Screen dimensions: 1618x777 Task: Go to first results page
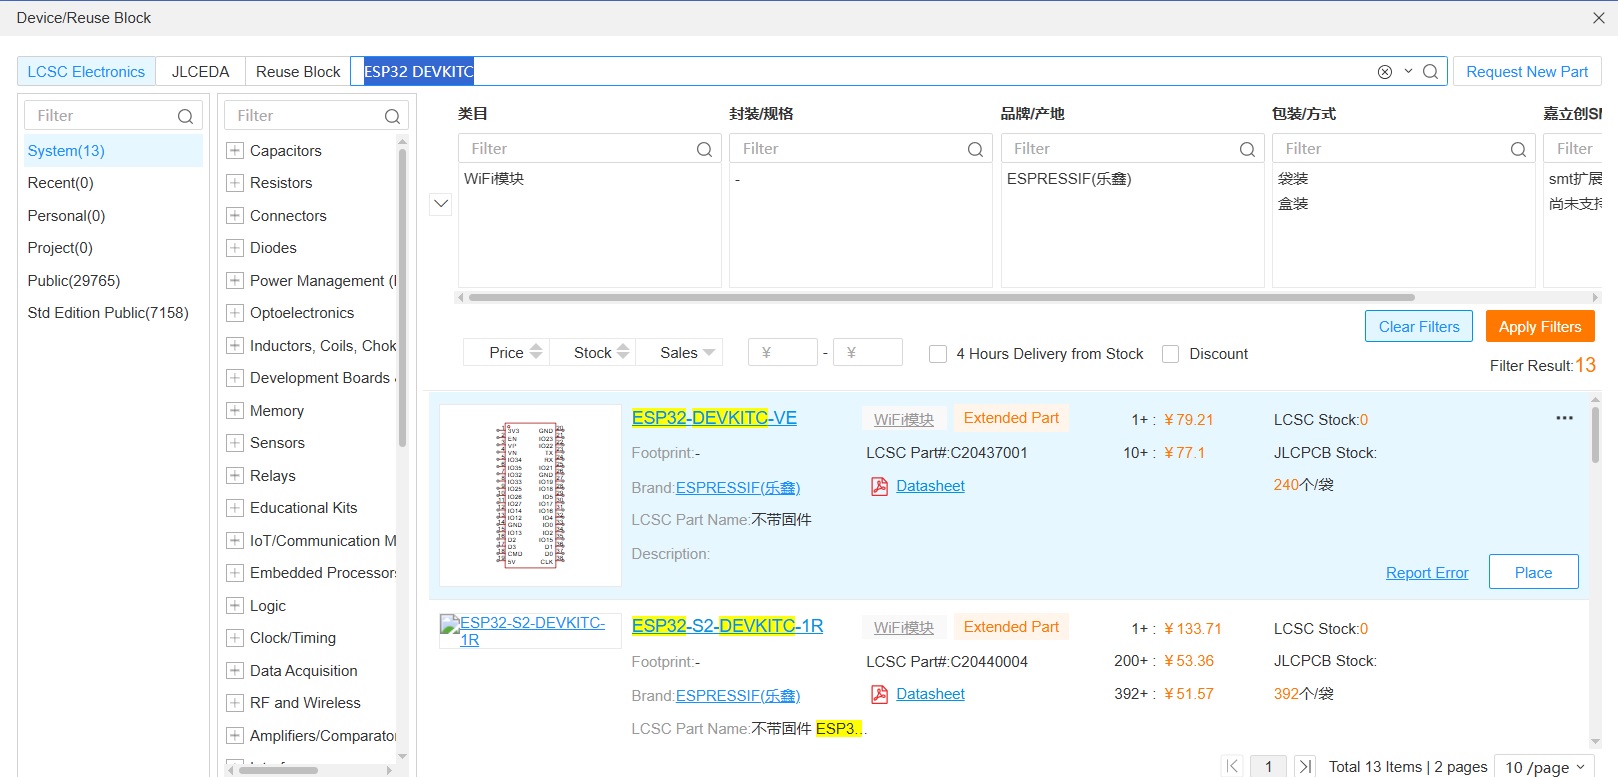[x=1232, y=766]
